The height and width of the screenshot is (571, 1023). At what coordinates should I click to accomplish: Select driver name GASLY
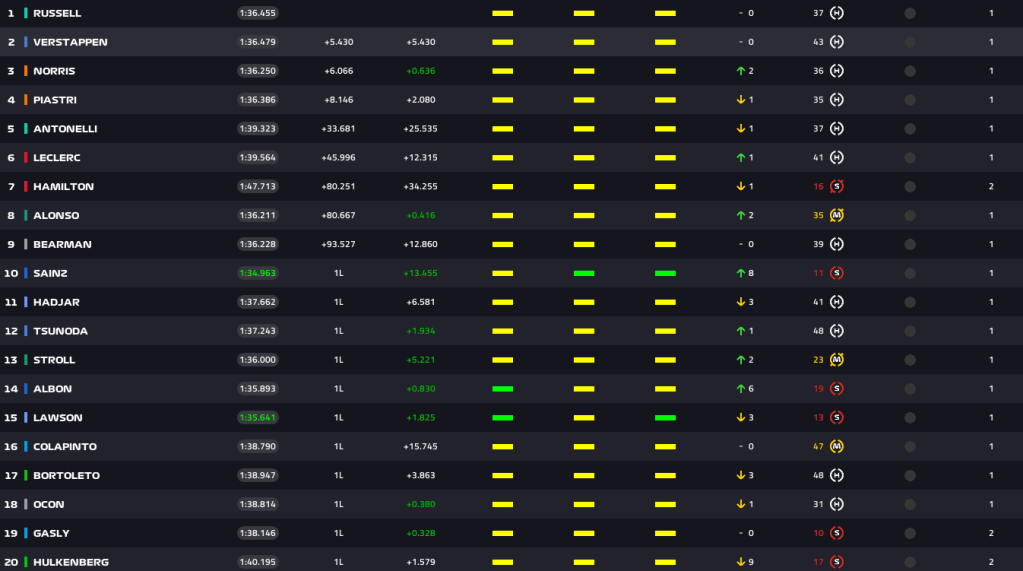pos(52,533)
